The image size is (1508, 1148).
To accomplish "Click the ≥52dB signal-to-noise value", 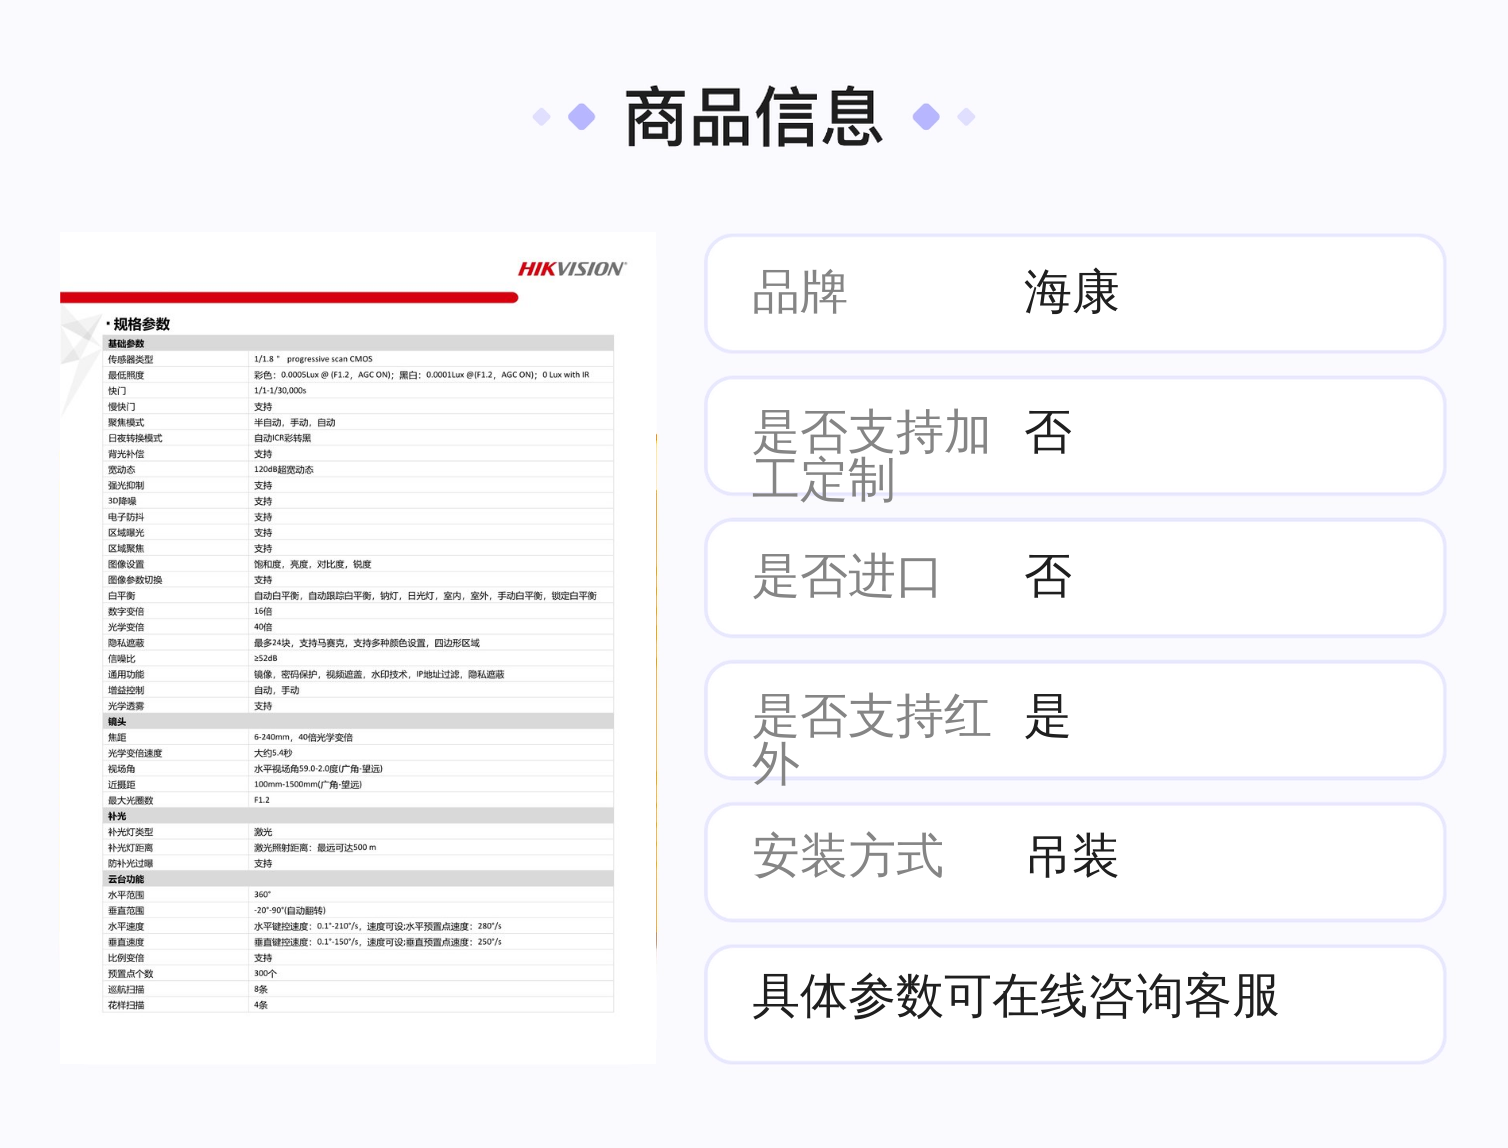I will [265, 658].
